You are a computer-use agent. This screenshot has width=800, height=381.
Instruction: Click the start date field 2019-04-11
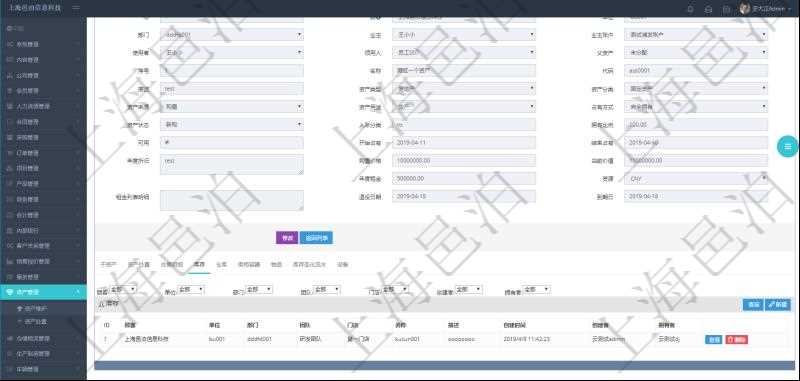click(464, 142)
